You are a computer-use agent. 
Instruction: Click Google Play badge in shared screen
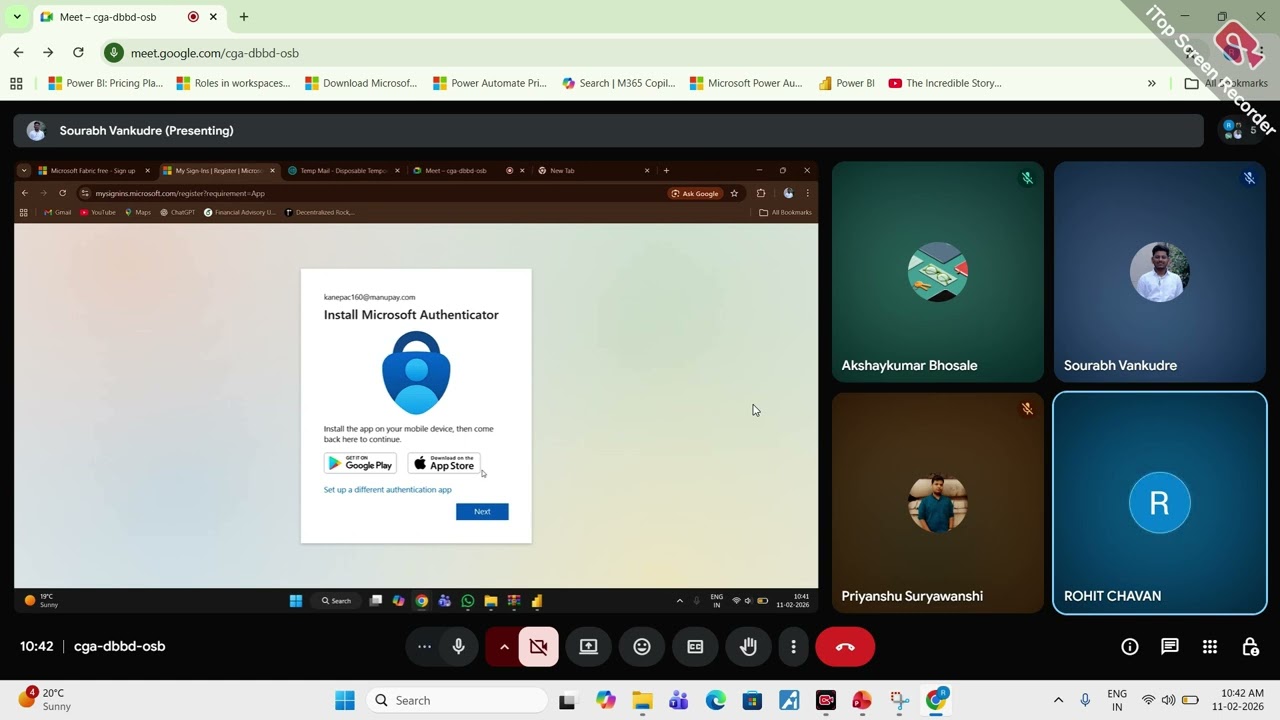click(360, 463)
